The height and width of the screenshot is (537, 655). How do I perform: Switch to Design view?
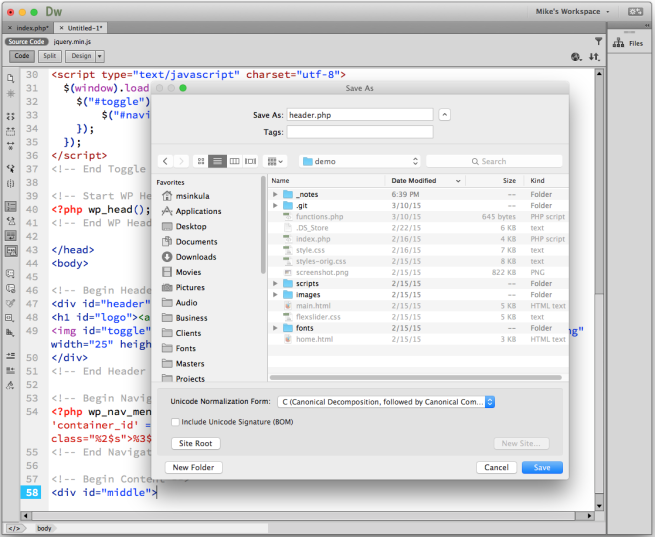tap(81, 56)
